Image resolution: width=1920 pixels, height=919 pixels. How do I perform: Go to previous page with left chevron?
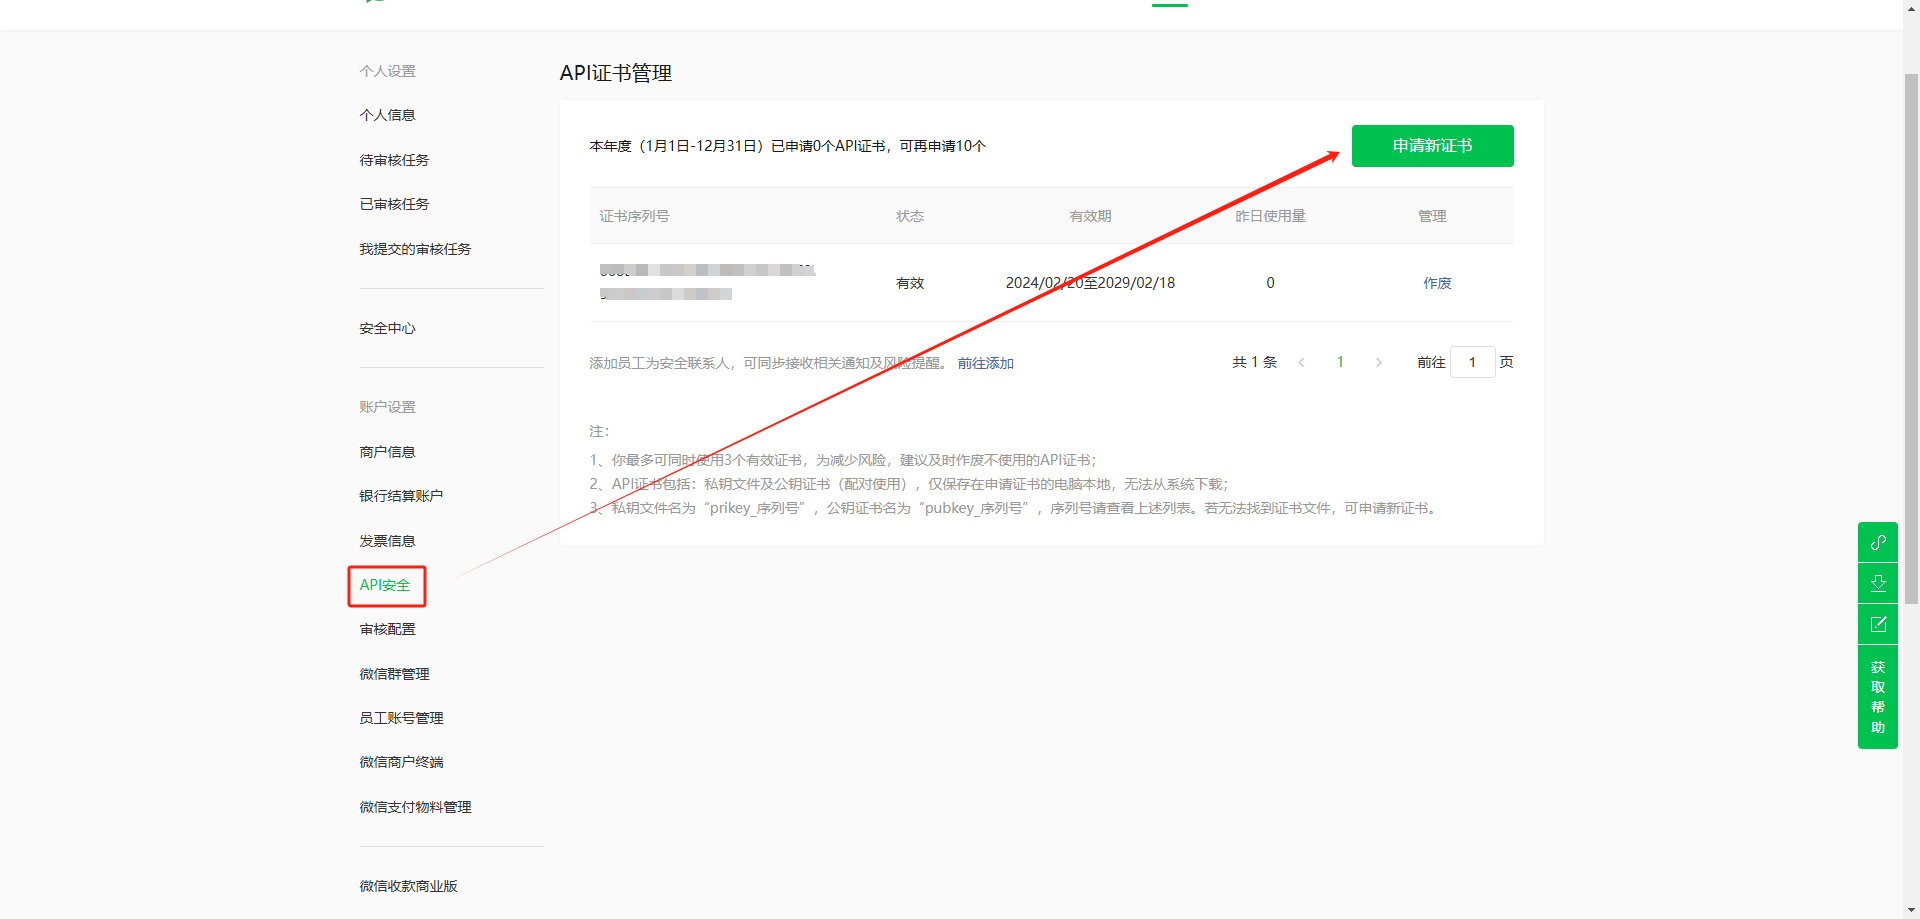click(1301, 362)
